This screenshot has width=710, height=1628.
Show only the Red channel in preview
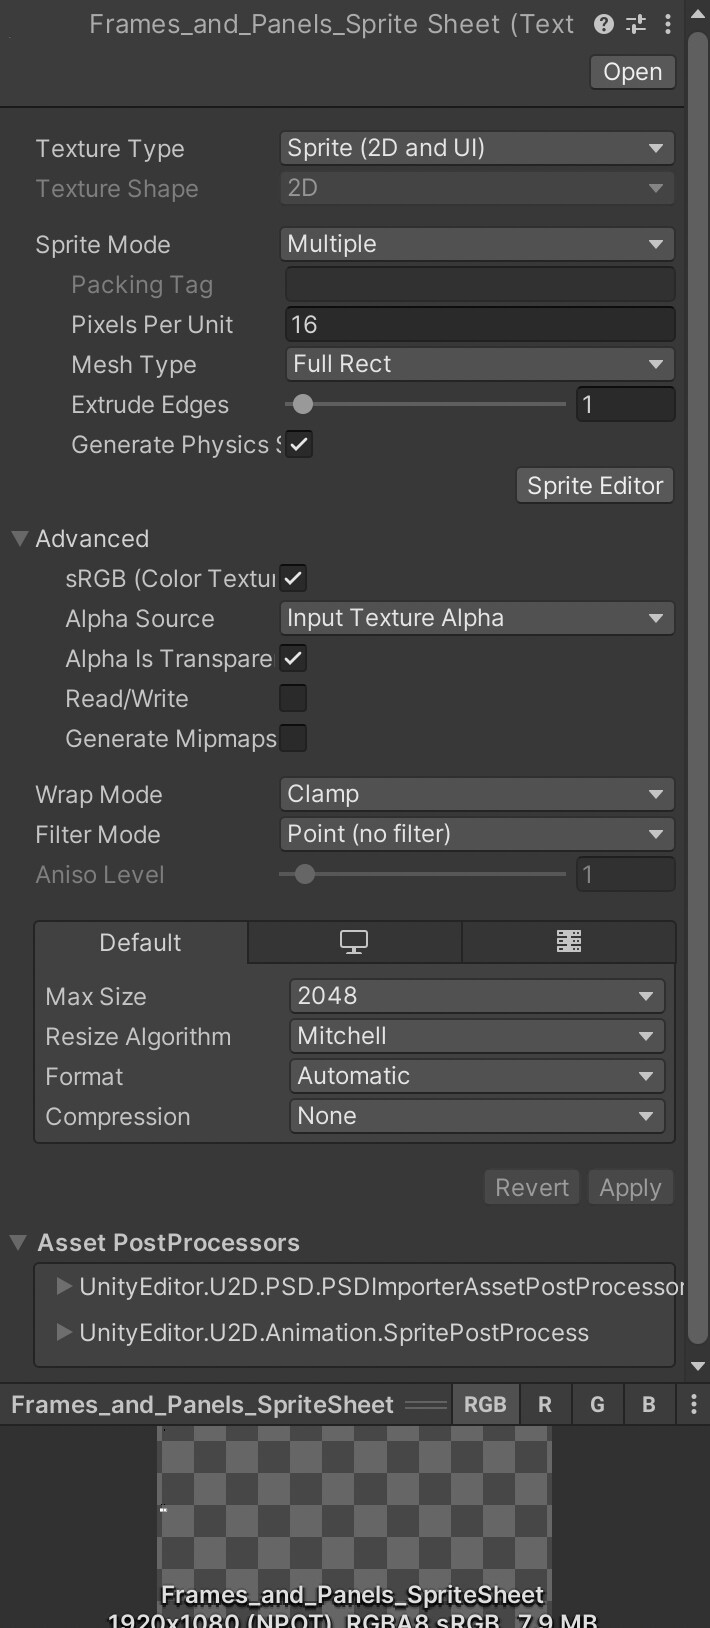pyautogui.click(x=545, y=1404)
